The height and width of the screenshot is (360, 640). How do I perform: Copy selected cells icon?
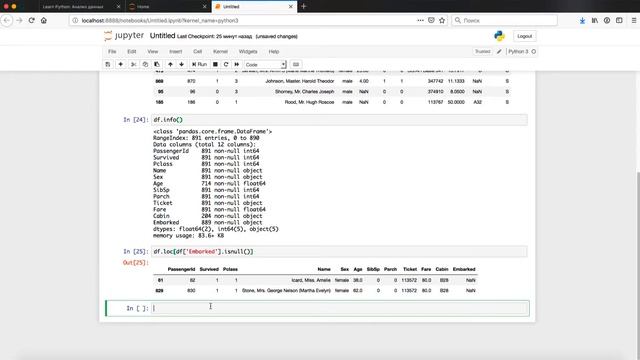point(145,64)
